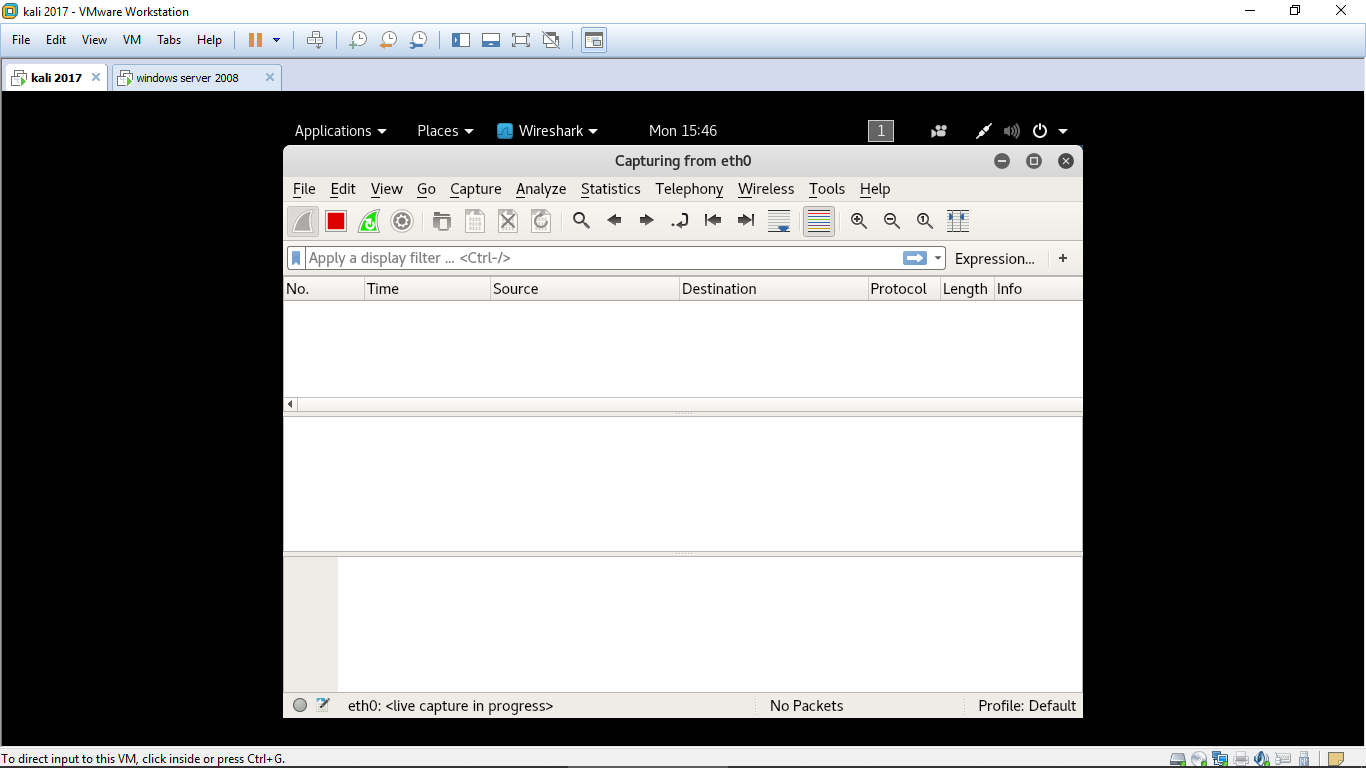1366x768 pixels.
Task: Open the Applications menu dropdown
Action: tap(340, 131)
